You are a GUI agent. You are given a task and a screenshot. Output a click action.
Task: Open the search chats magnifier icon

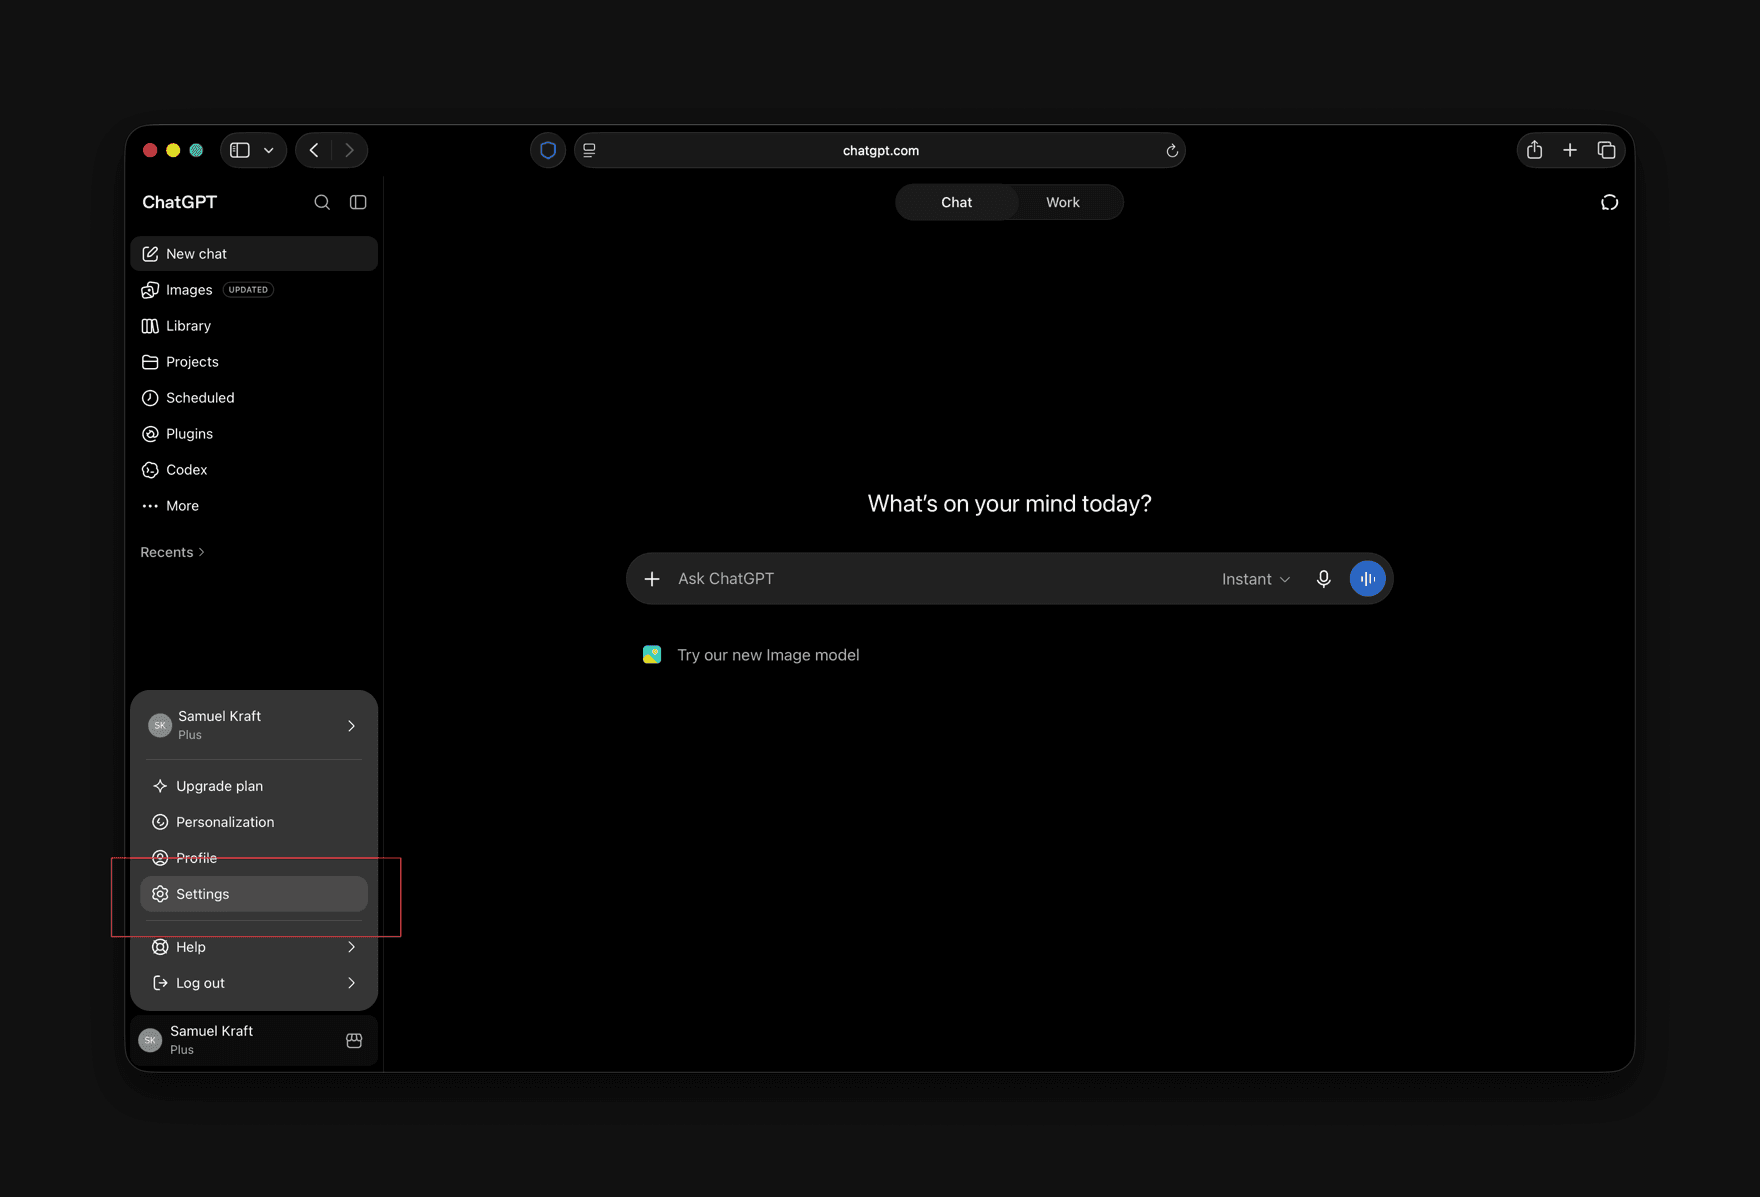322,202
